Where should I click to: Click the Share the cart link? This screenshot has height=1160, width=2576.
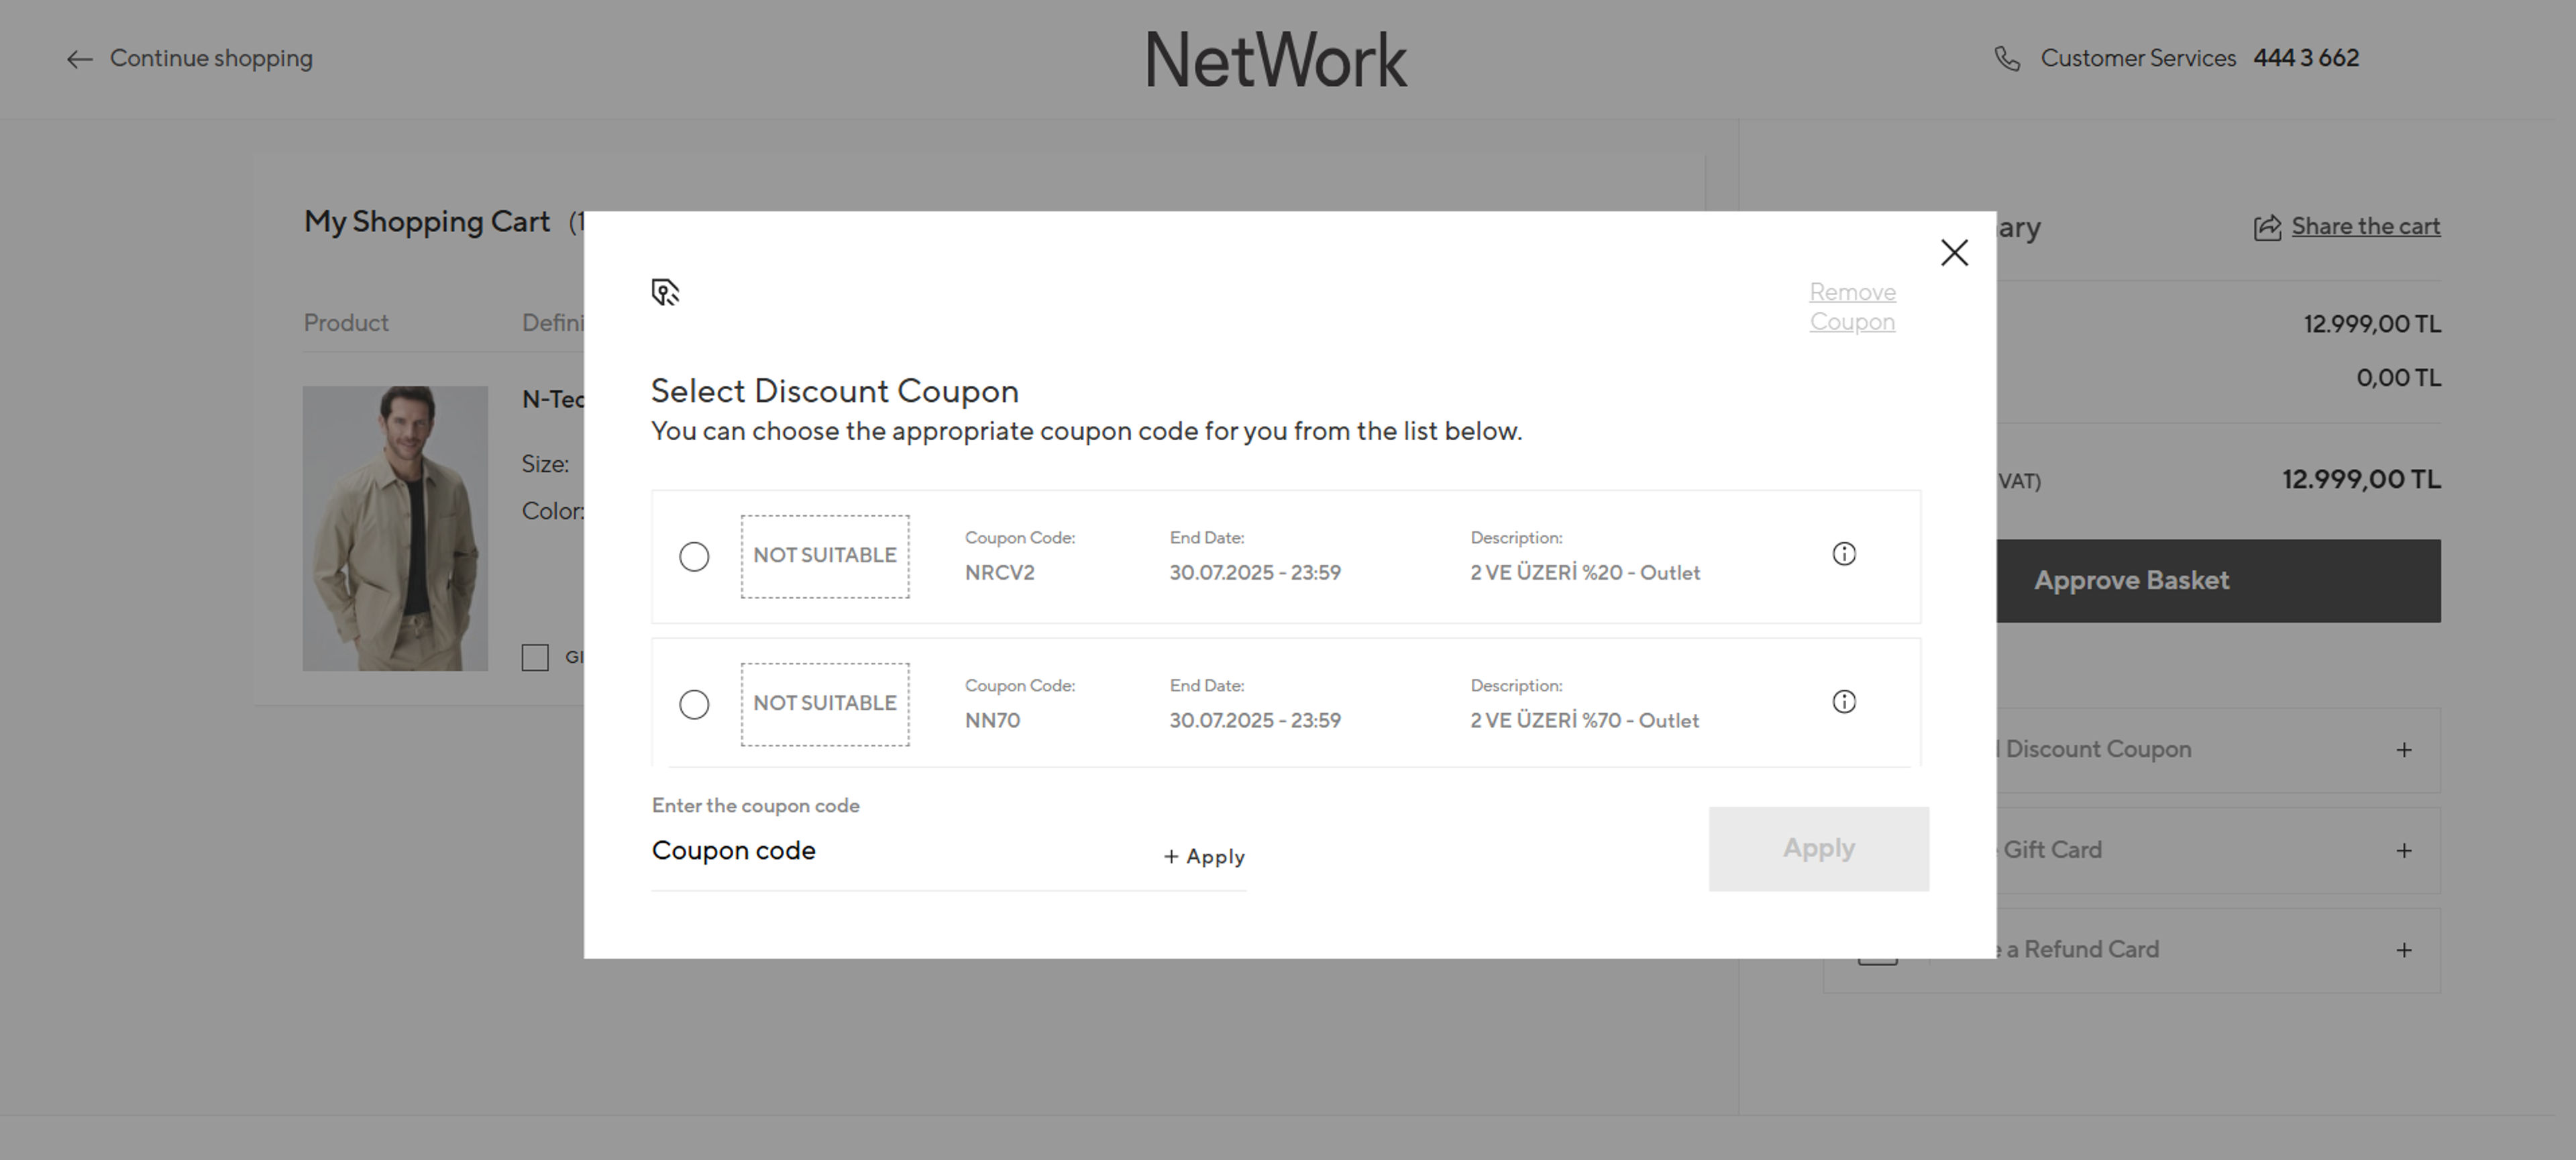tap(2365, 226)
